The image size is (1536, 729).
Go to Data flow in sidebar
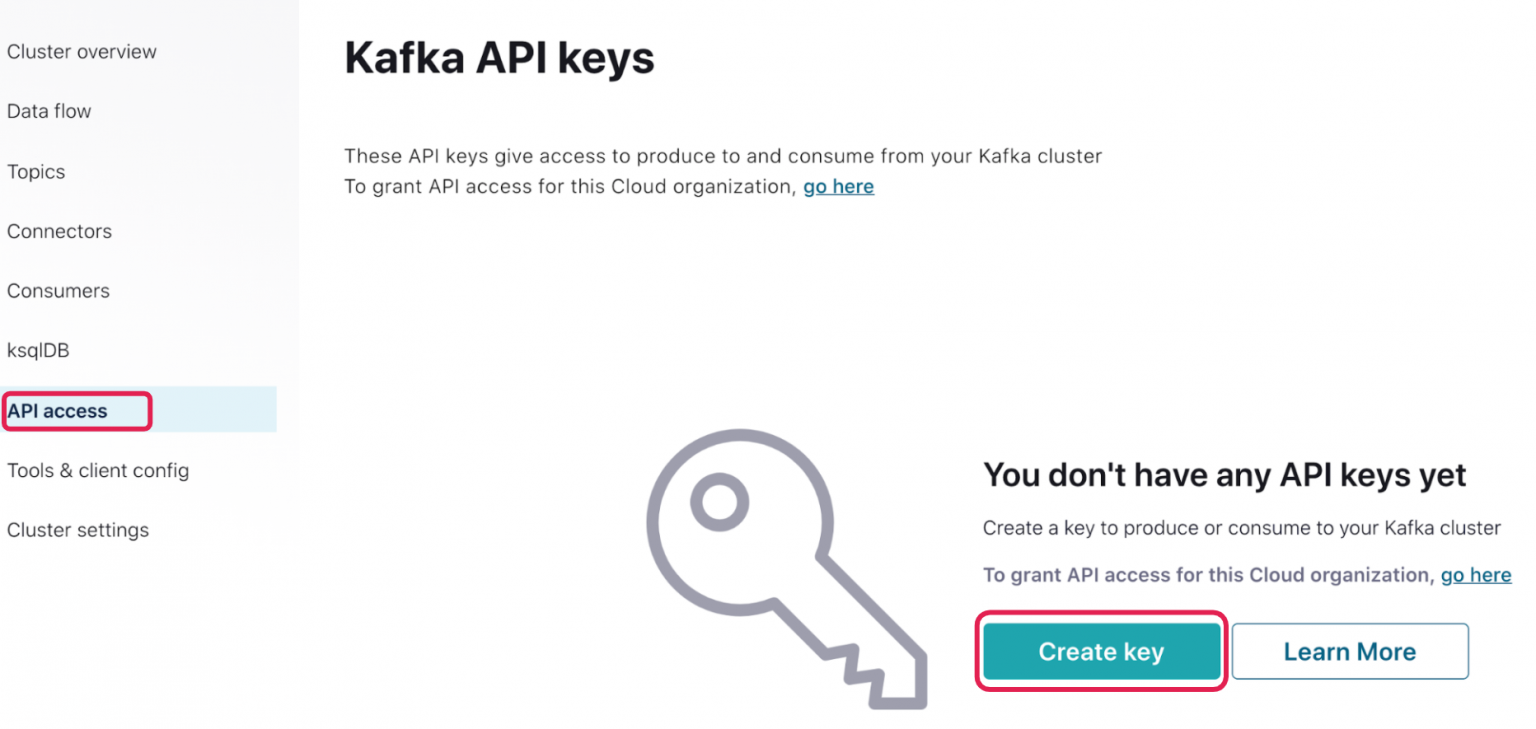49,111
